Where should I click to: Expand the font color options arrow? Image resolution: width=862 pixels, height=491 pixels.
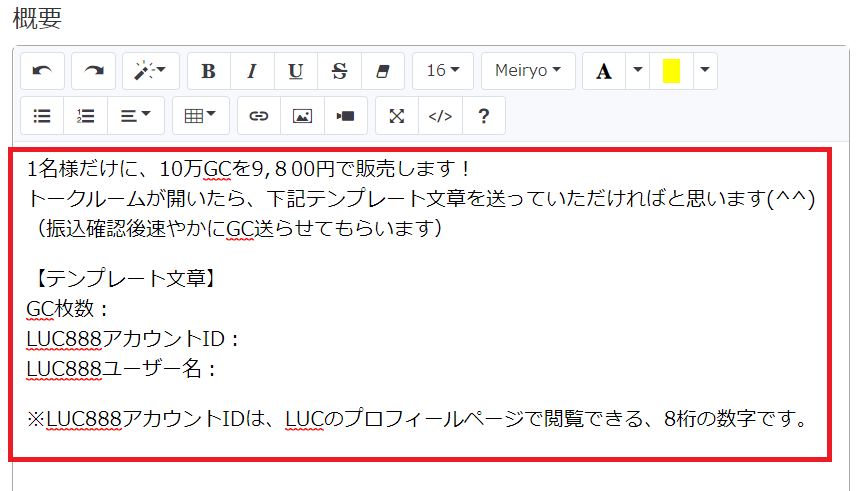[x=638, y=71]
